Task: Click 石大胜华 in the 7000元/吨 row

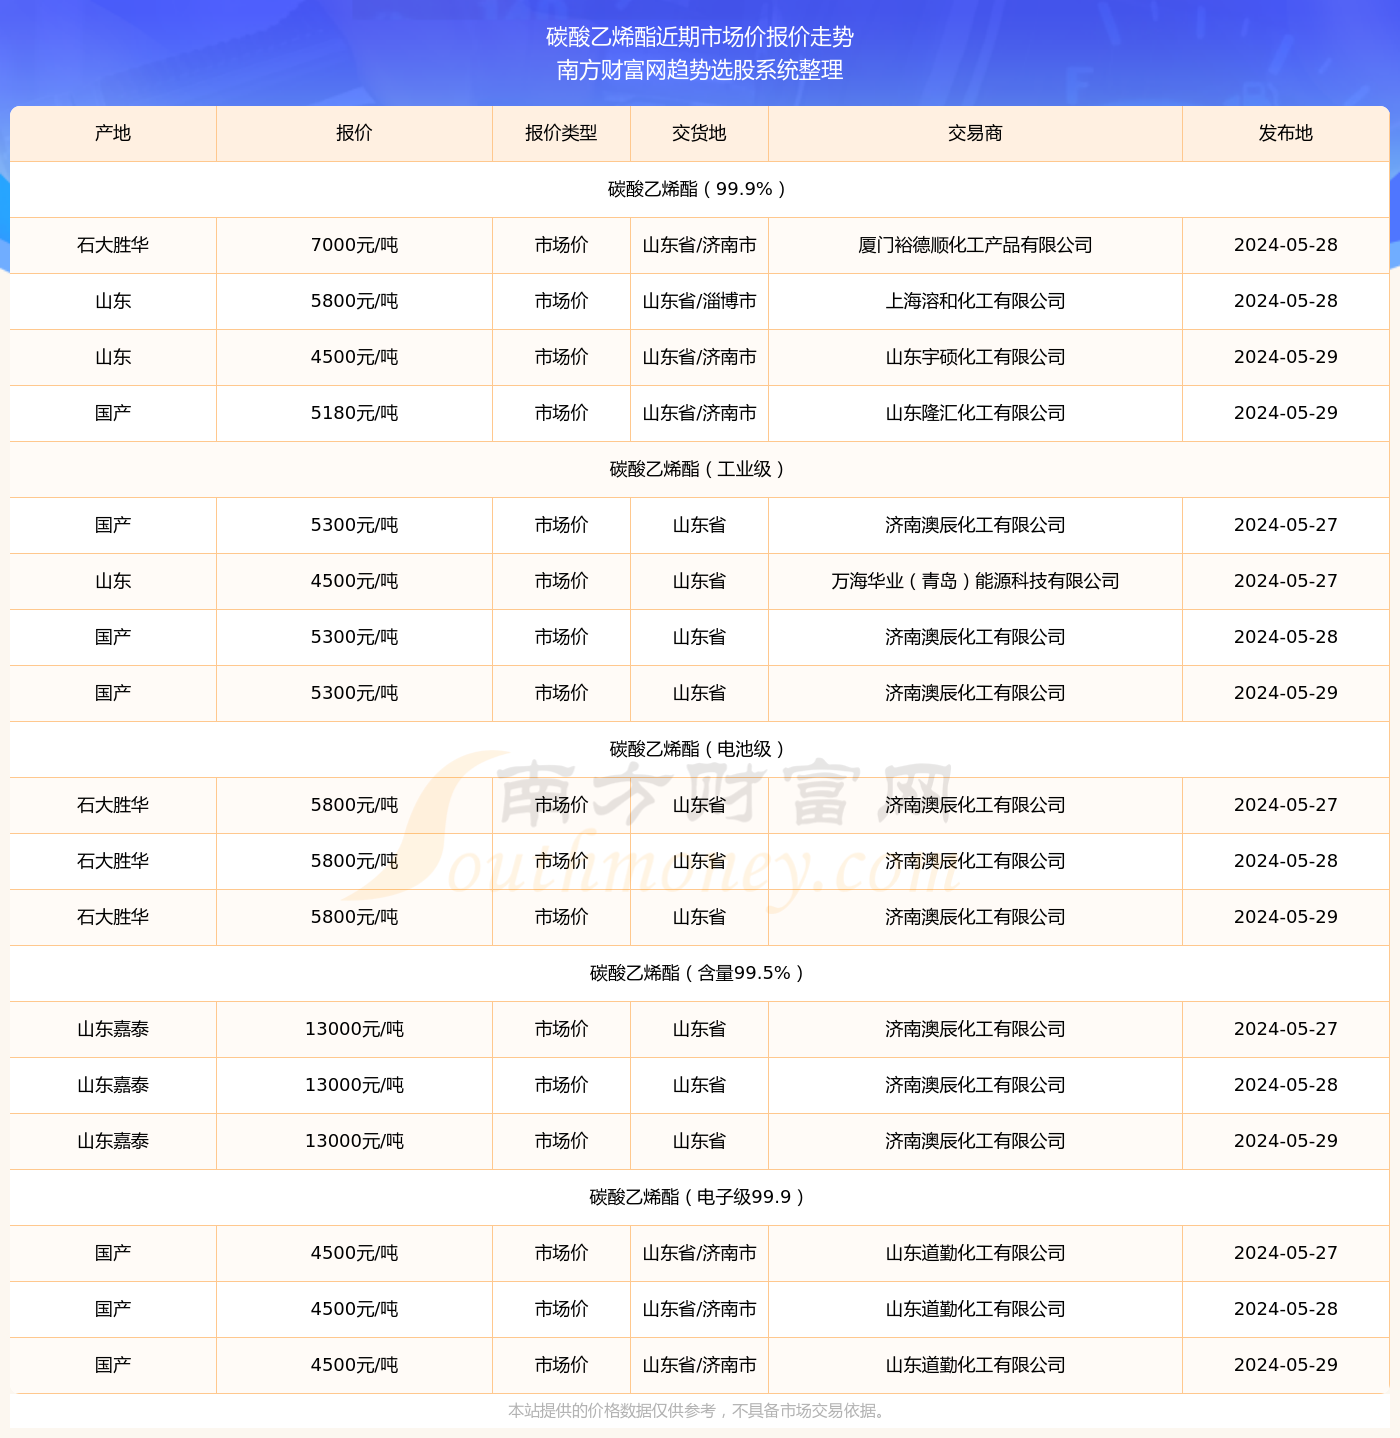Action: (113, 245)
